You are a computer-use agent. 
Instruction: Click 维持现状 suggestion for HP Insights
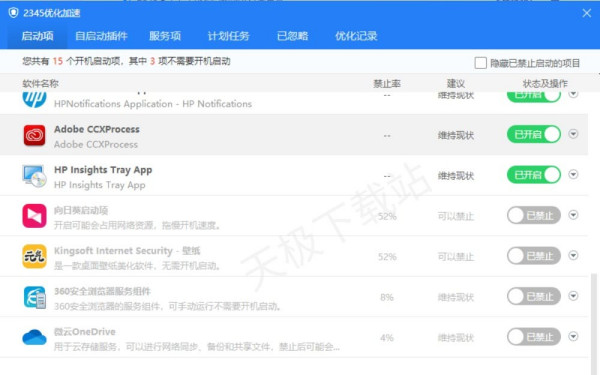pos(456,176)
